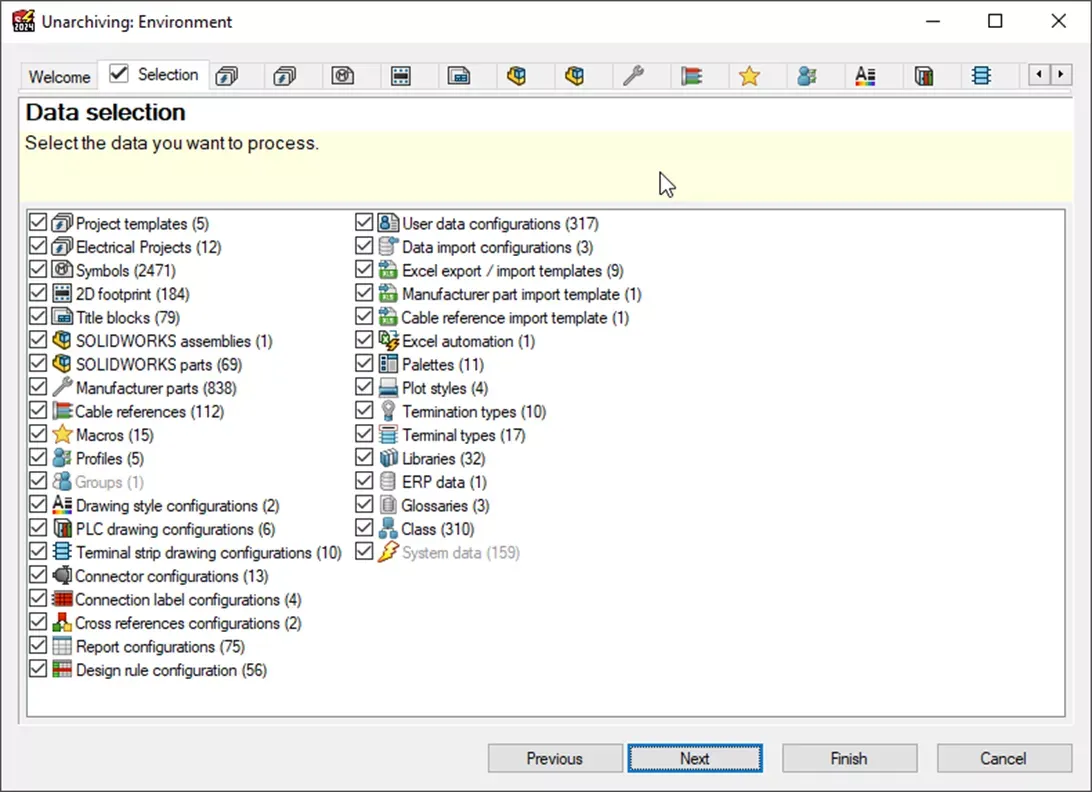Toggle the Macros (15) checkbox

click(38, 435)
